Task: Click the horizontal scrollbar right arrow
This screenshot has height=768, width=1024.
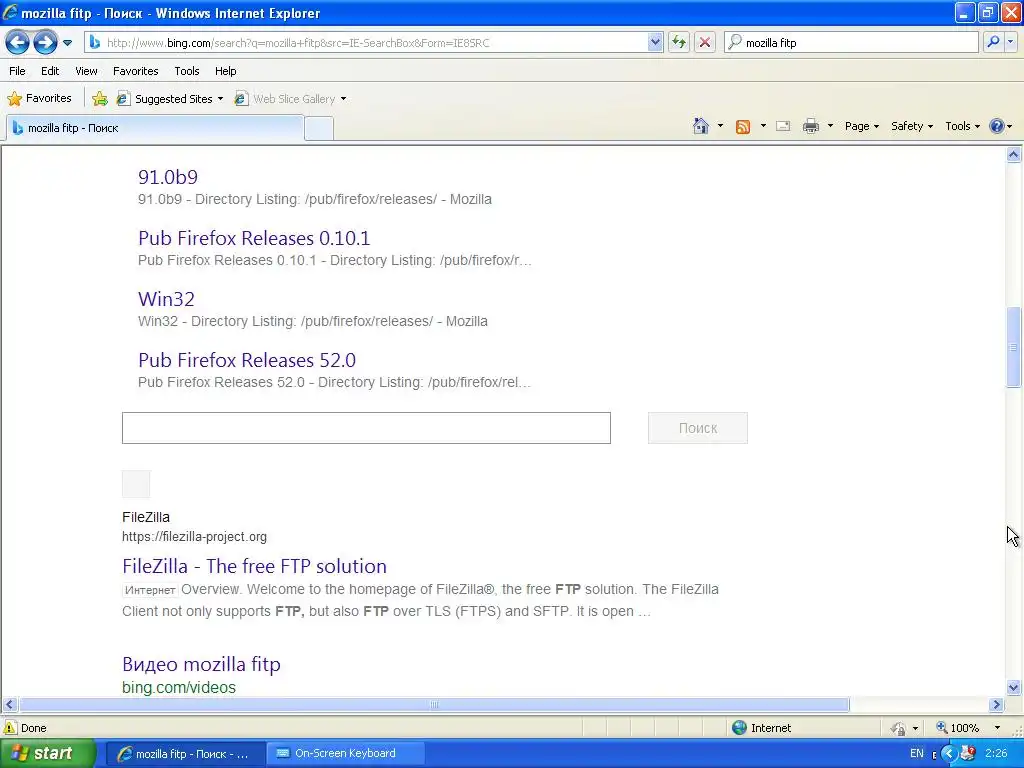Action: click(x=997, y=705)
